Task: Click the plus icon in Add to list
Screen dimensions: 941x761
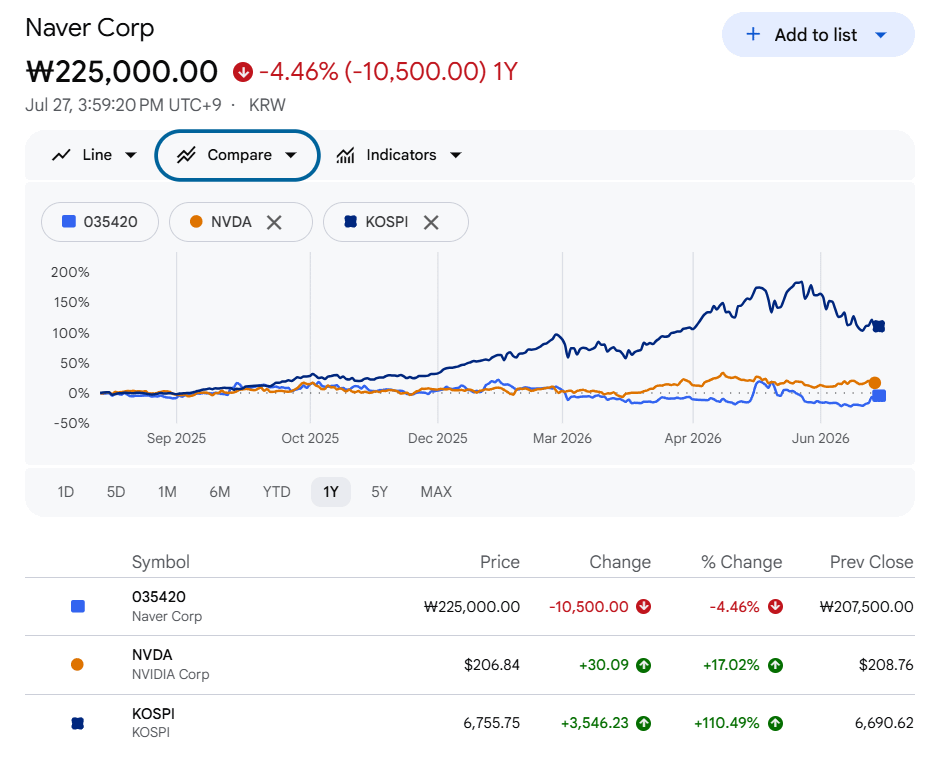Action: pos(753,34)
